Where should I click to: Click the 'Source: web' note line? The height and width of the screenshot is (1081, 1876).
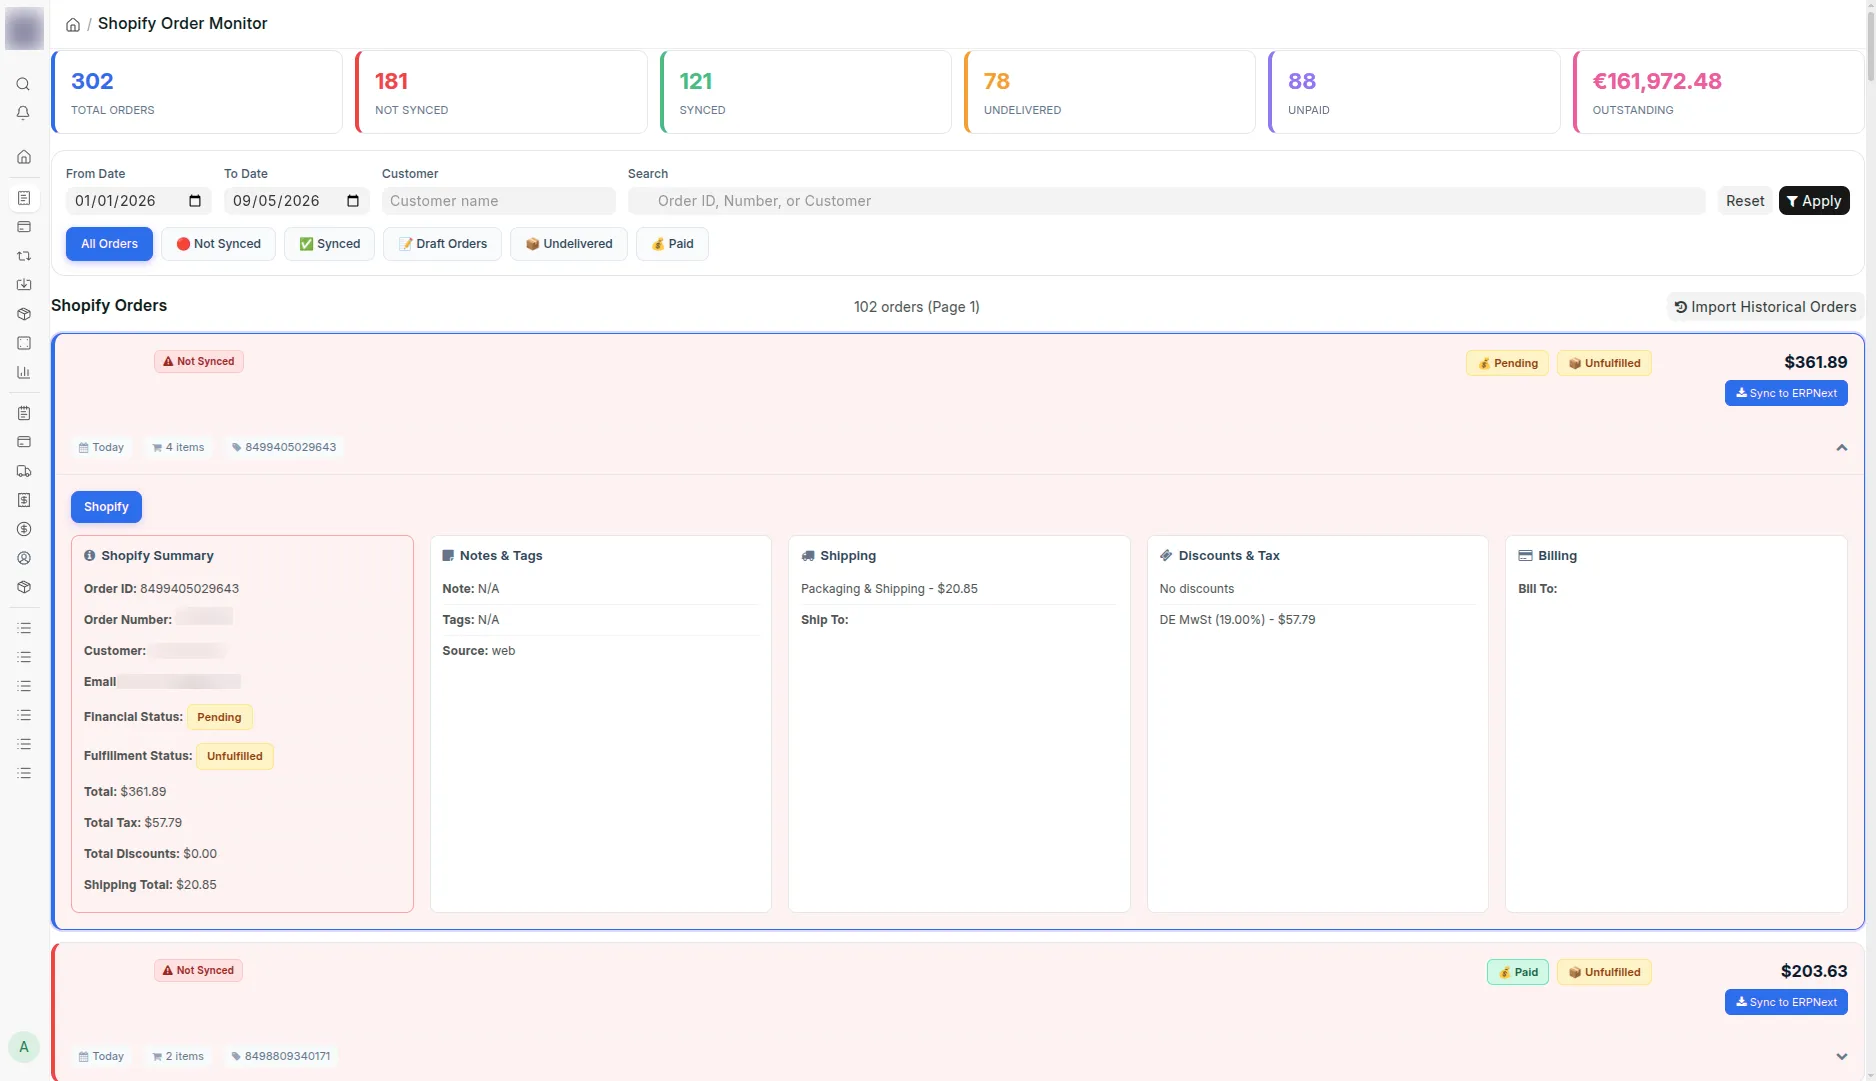point(479,651)
